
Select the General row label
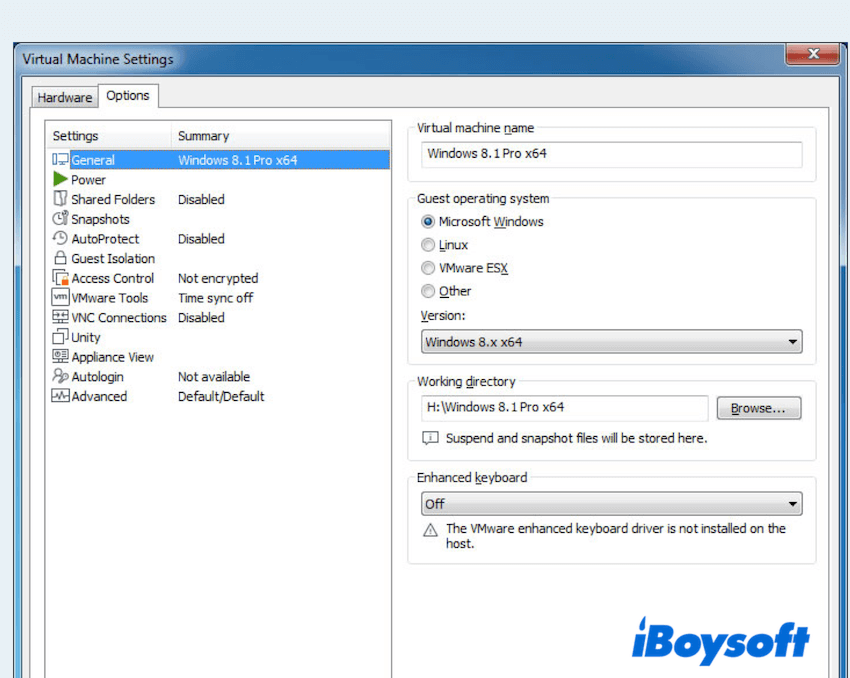coord(93,160)
